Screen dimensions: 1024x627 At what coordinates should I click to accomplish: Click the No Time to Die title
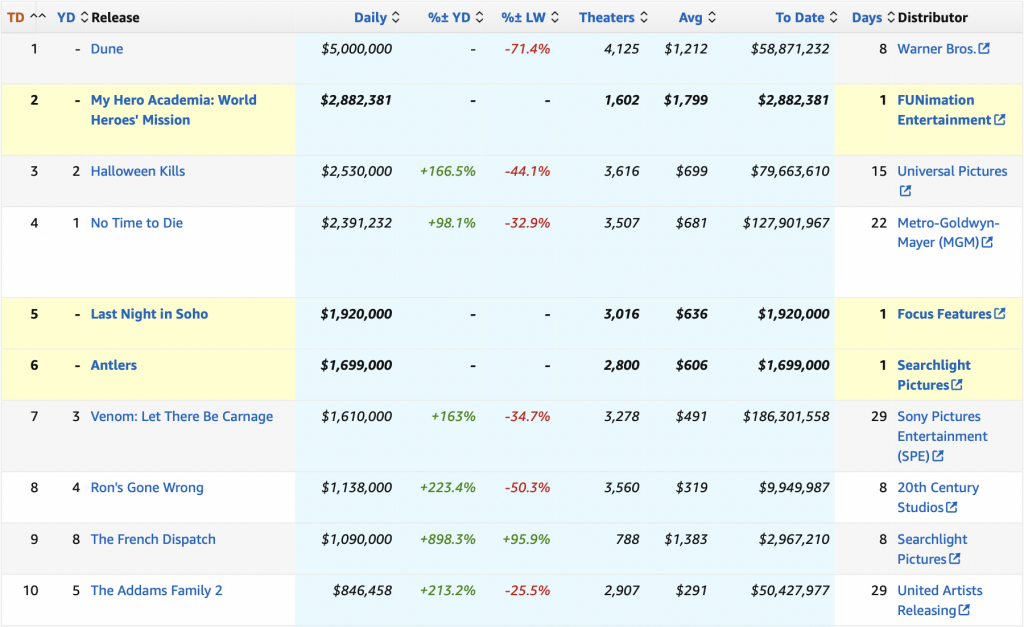[x=136, y=223]
